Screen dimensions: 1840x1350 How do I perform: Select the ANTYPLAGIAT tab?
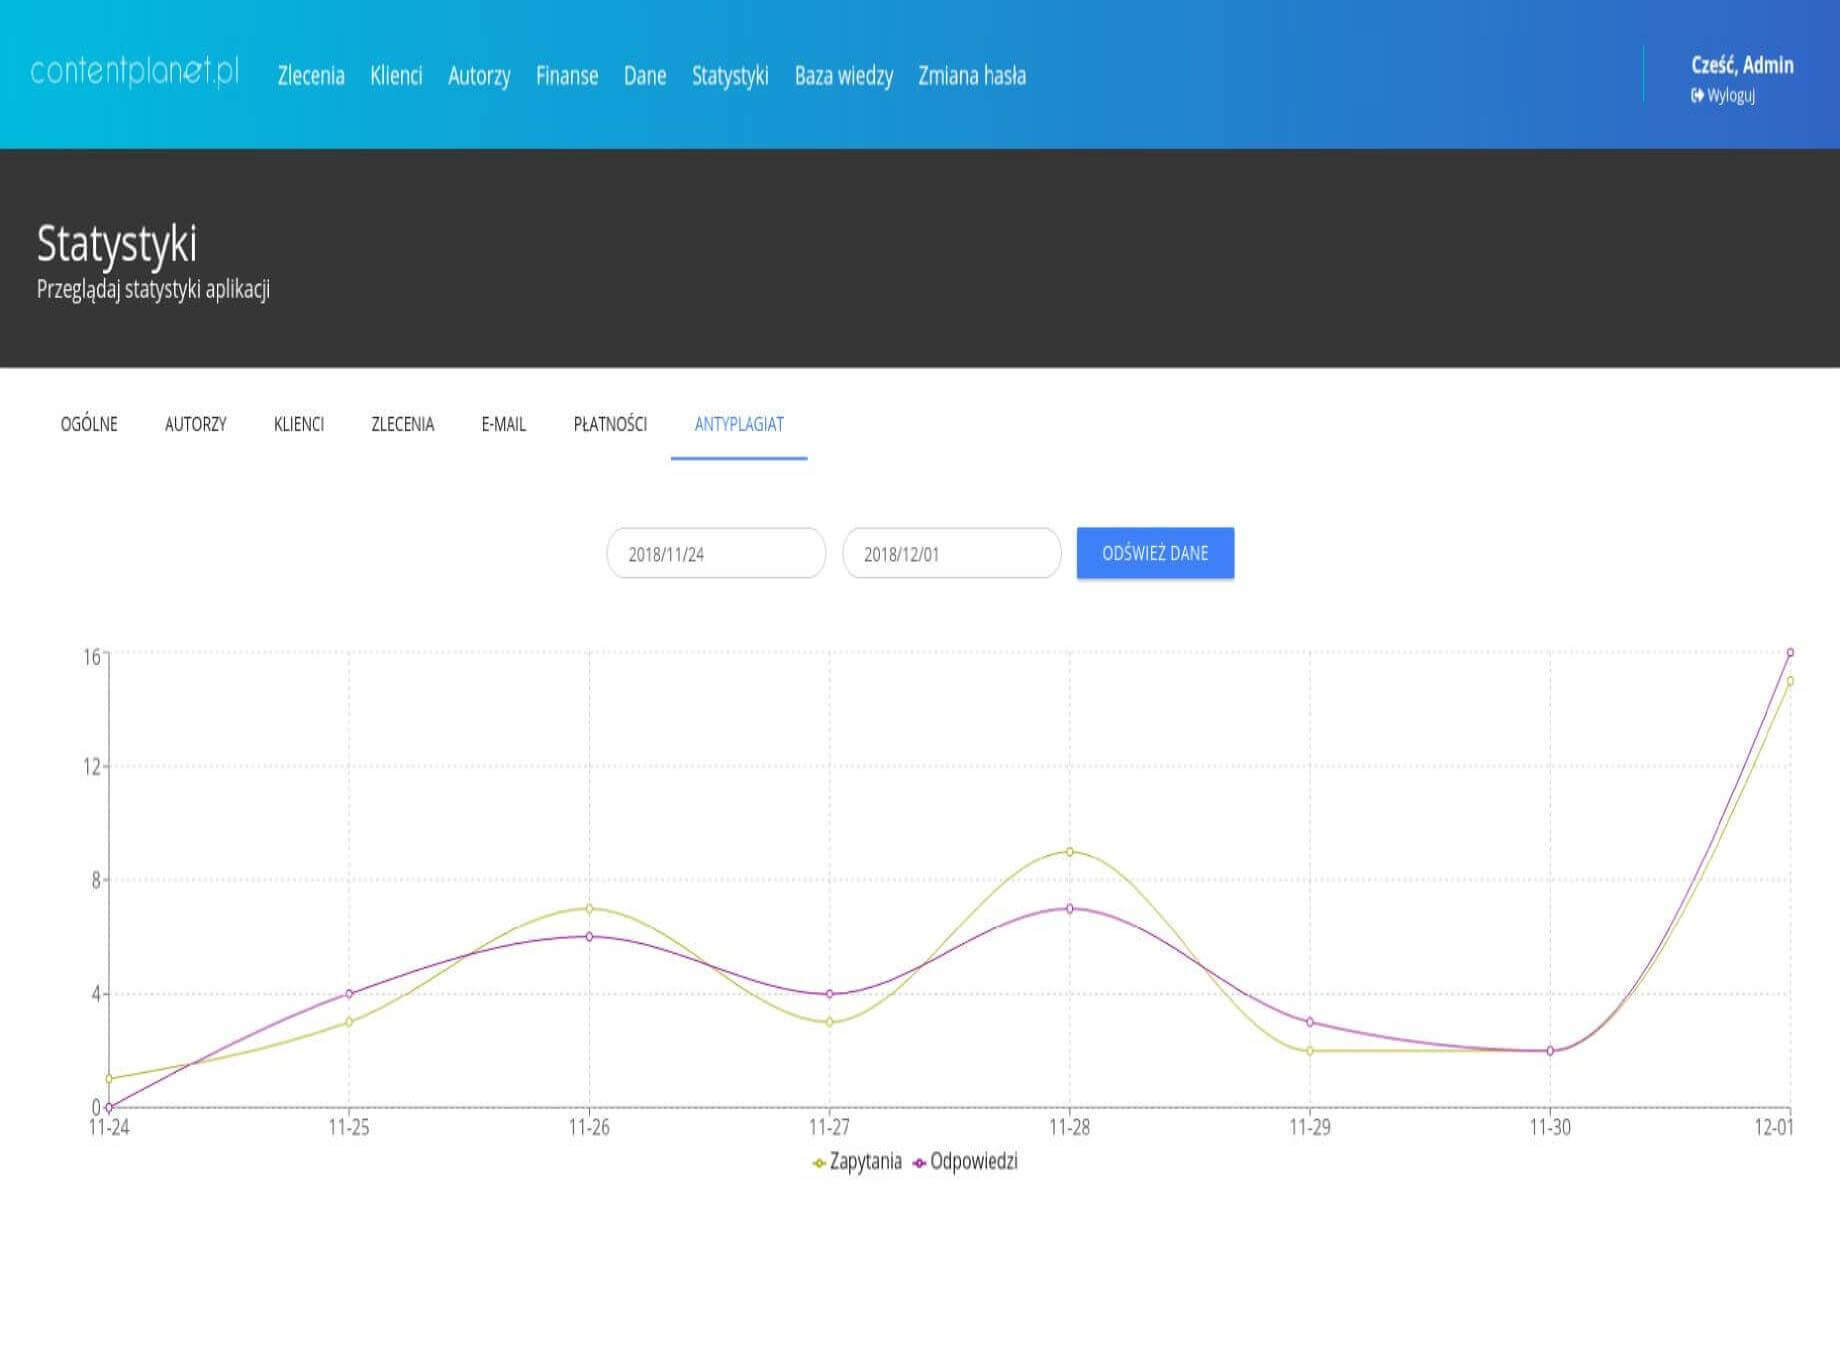pos(739,424)
